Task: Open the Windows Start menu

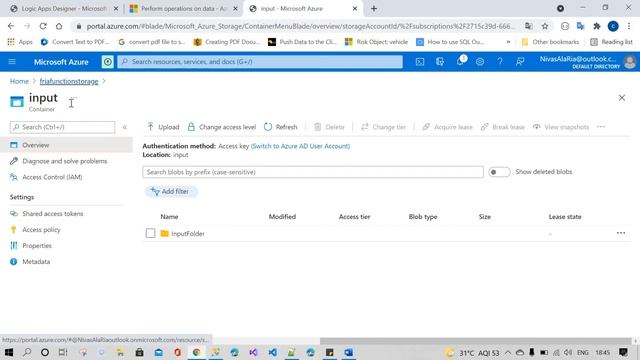Action: pos(9,352)
